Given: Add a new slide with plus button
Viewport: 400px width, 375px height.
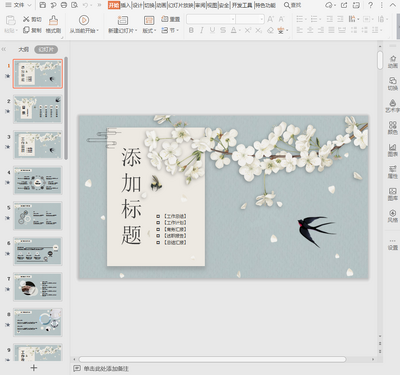Looking at the screenshot, I should [x=34, y=368].
